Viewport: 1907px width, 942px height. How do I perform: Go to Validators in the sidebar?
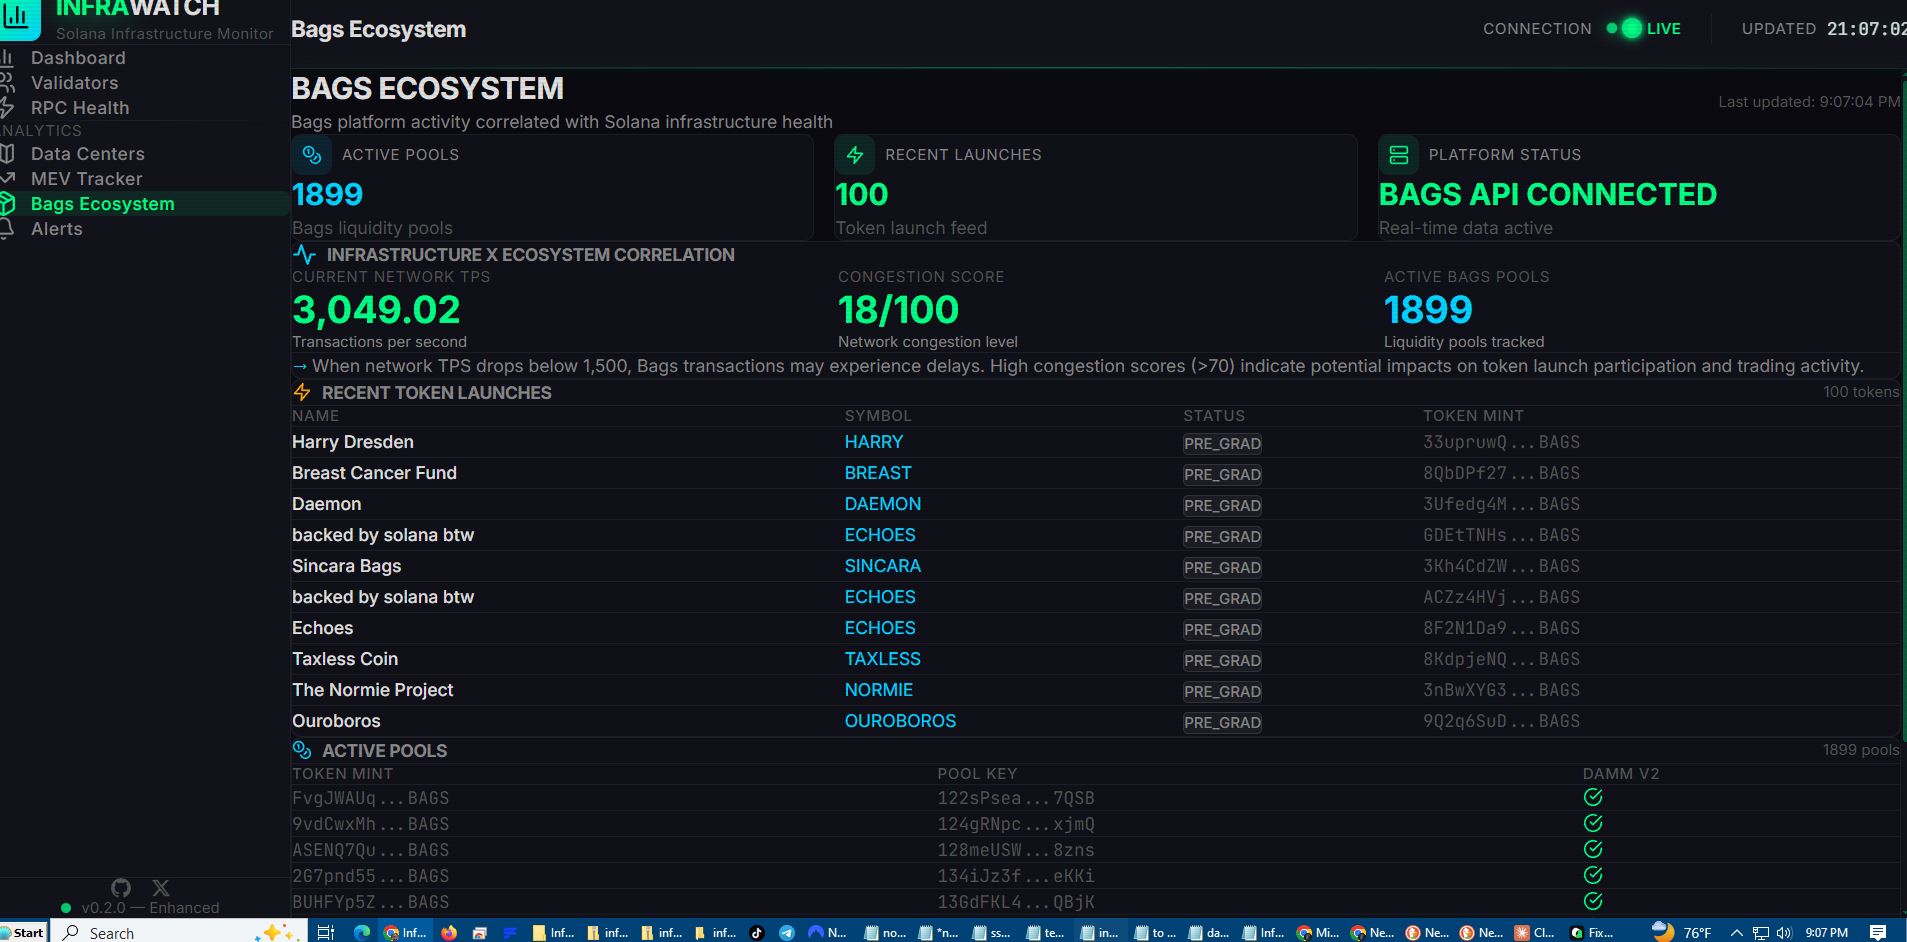point(74,83)
